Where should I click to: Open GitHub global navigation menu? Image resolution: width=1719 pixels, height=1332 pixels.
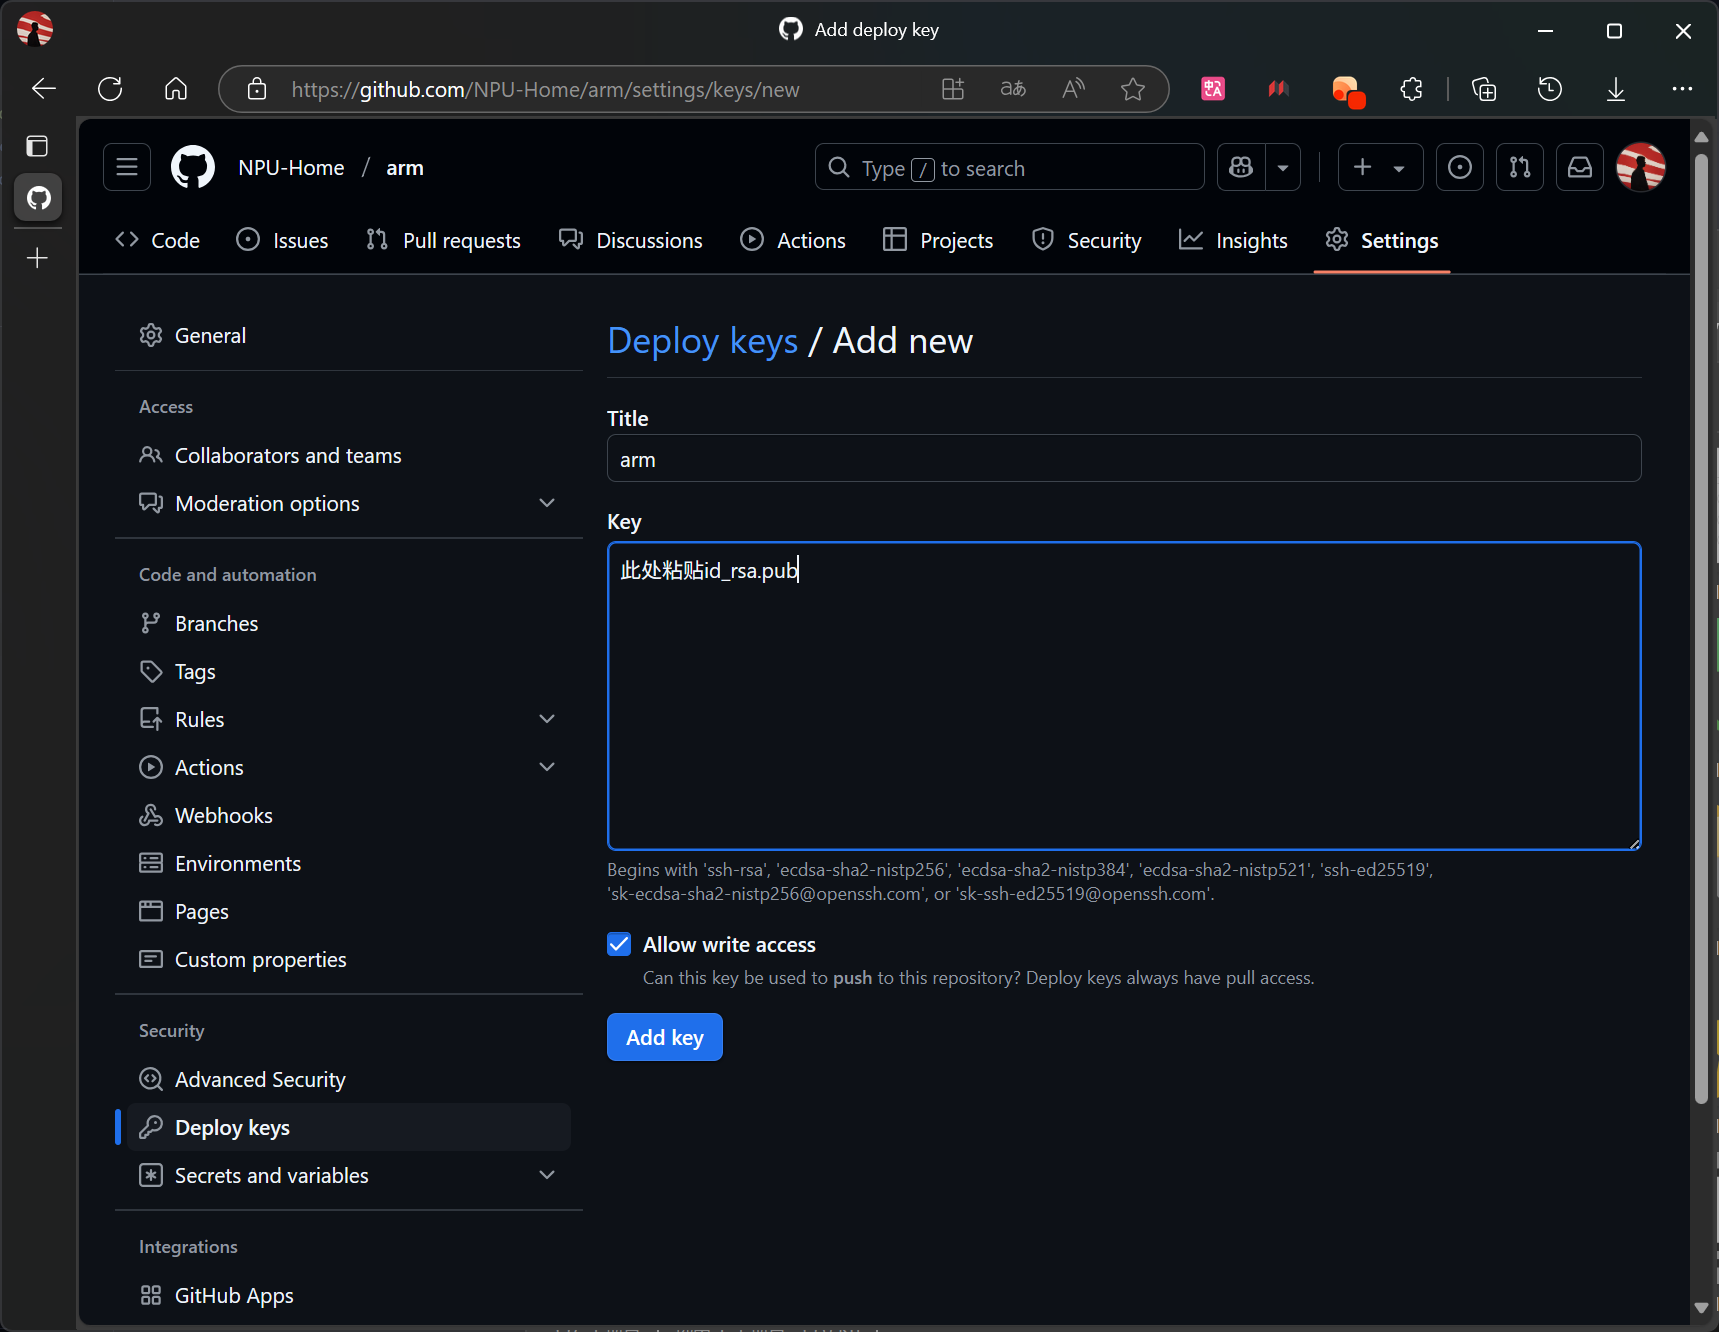click(x=127, y=167)
